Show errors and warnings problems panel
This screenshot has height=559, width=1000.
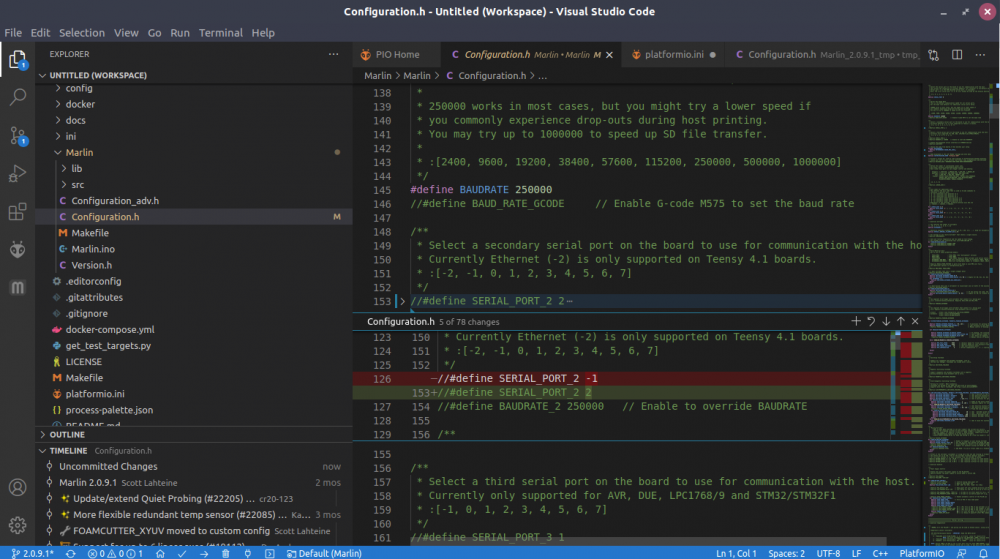(x=115, y=553)
